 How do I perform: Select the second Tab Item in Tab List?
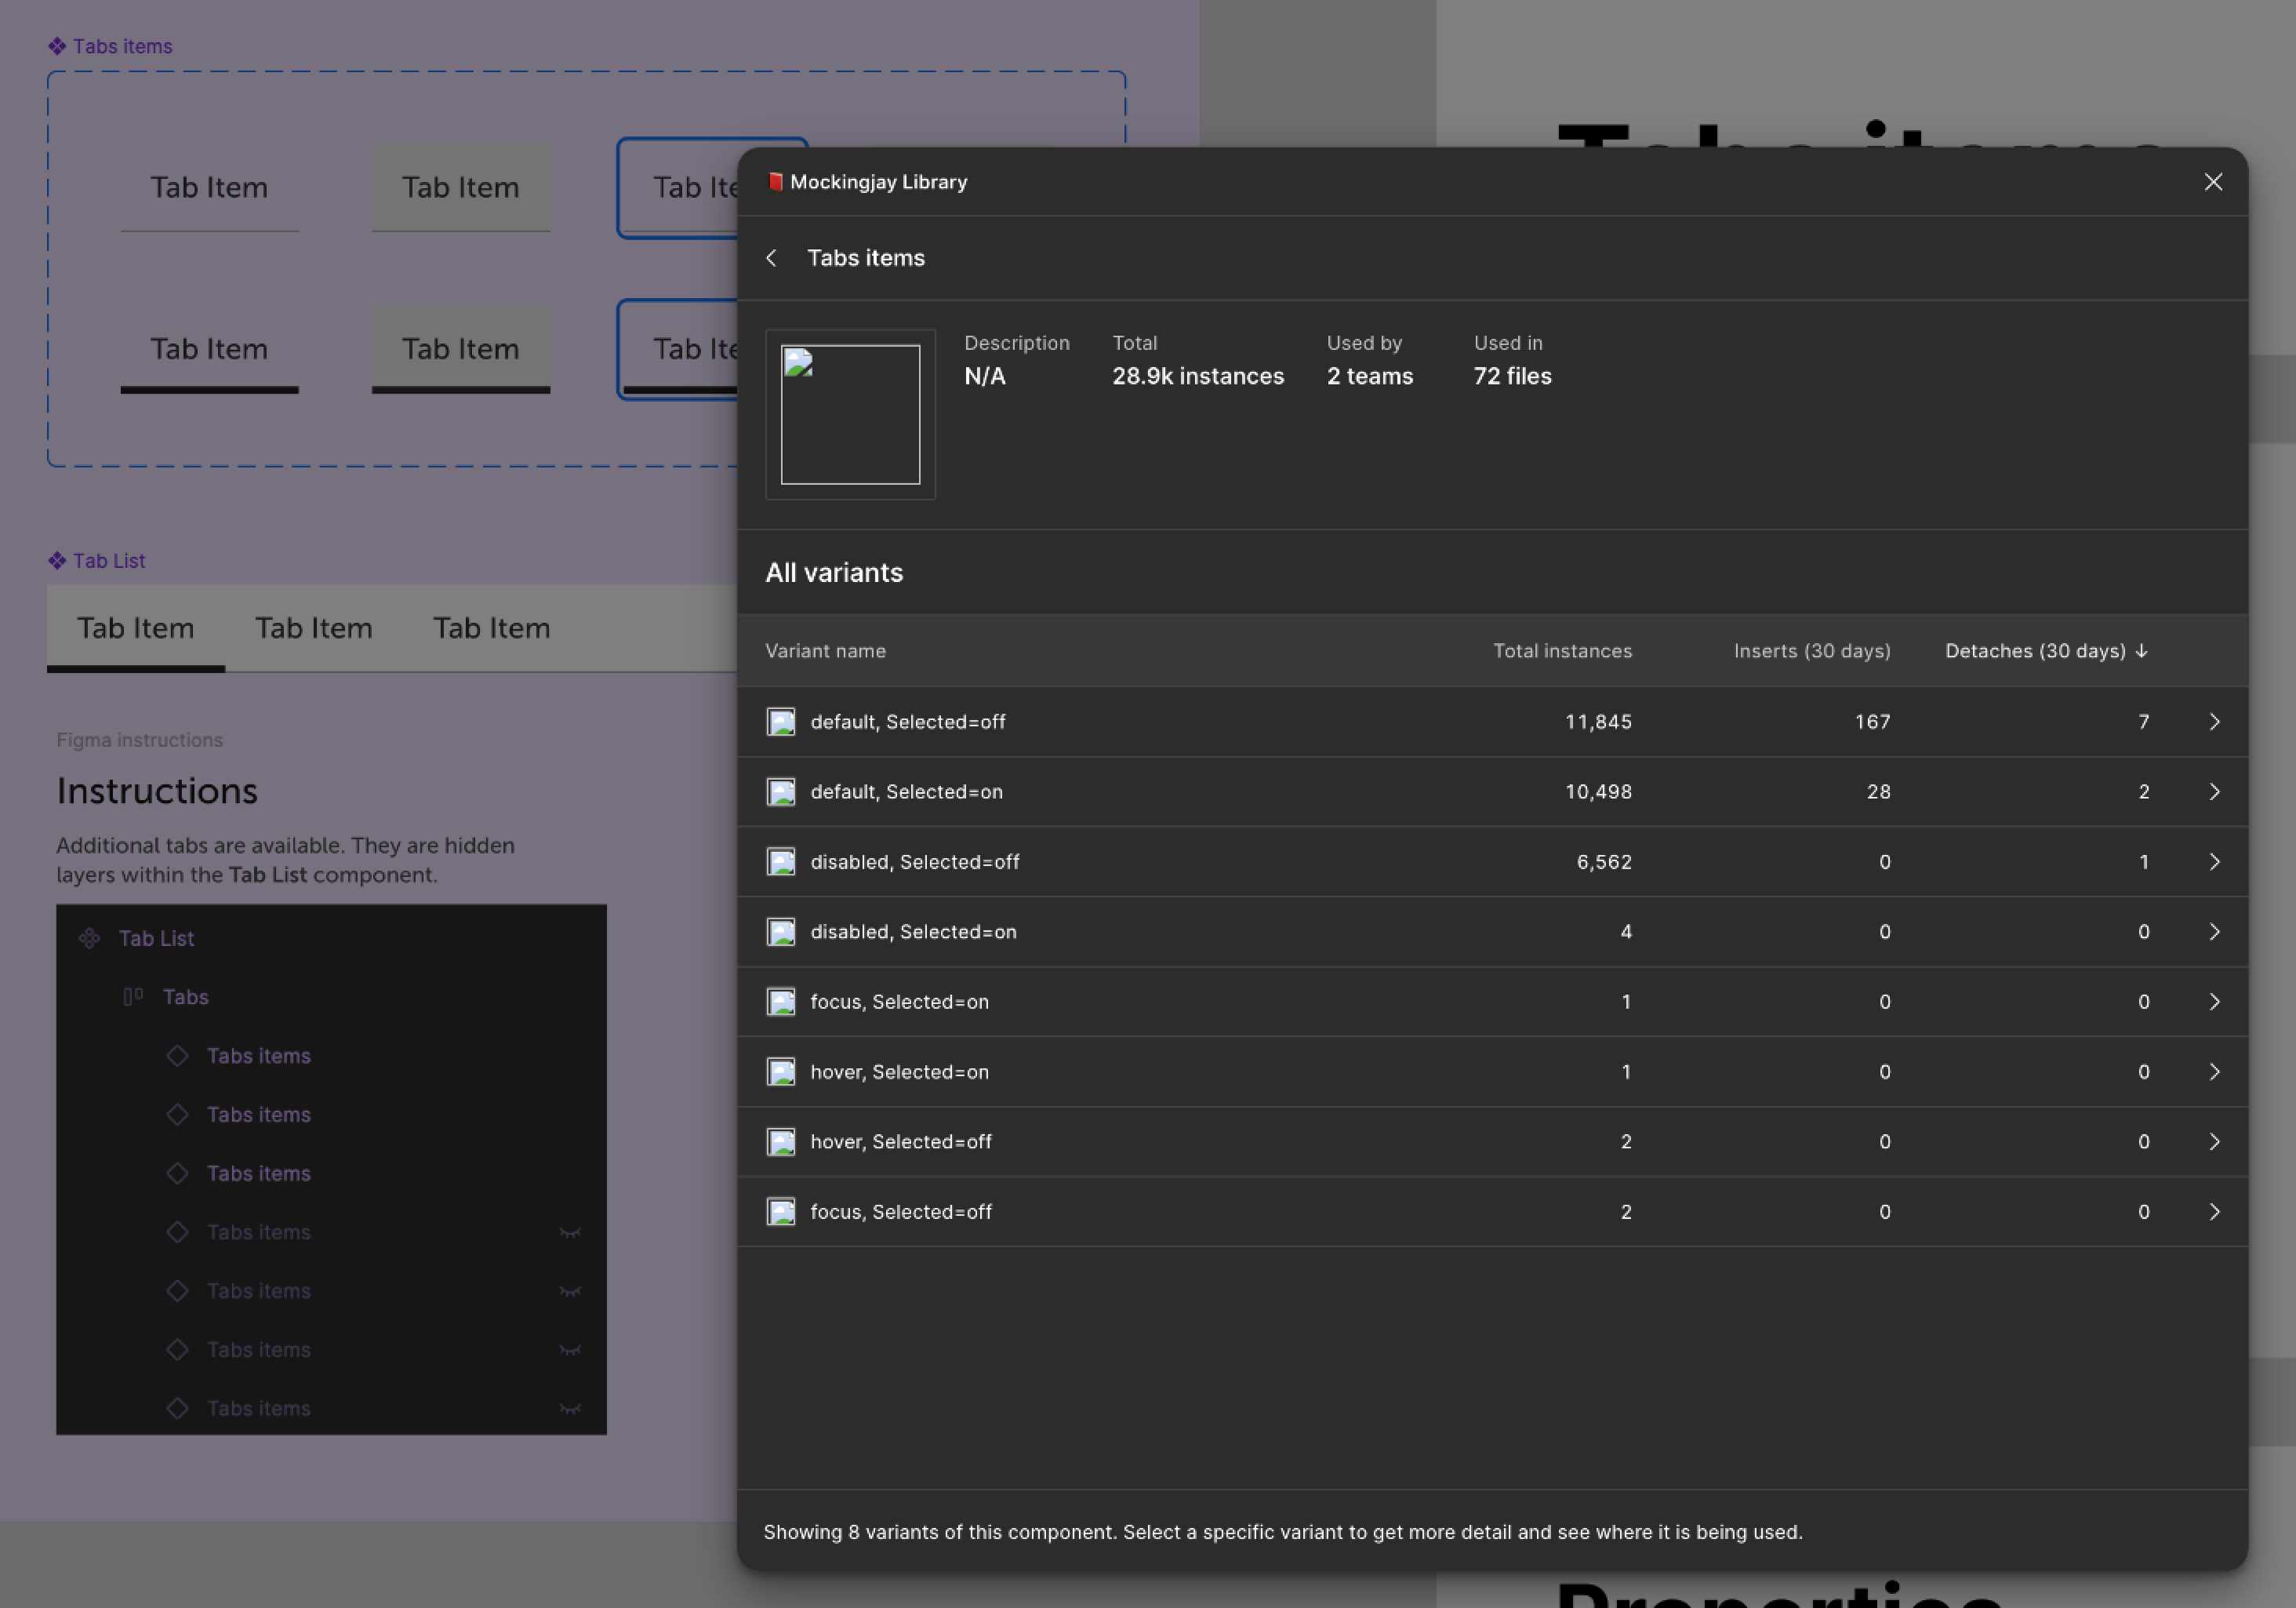tap(313, 628)
